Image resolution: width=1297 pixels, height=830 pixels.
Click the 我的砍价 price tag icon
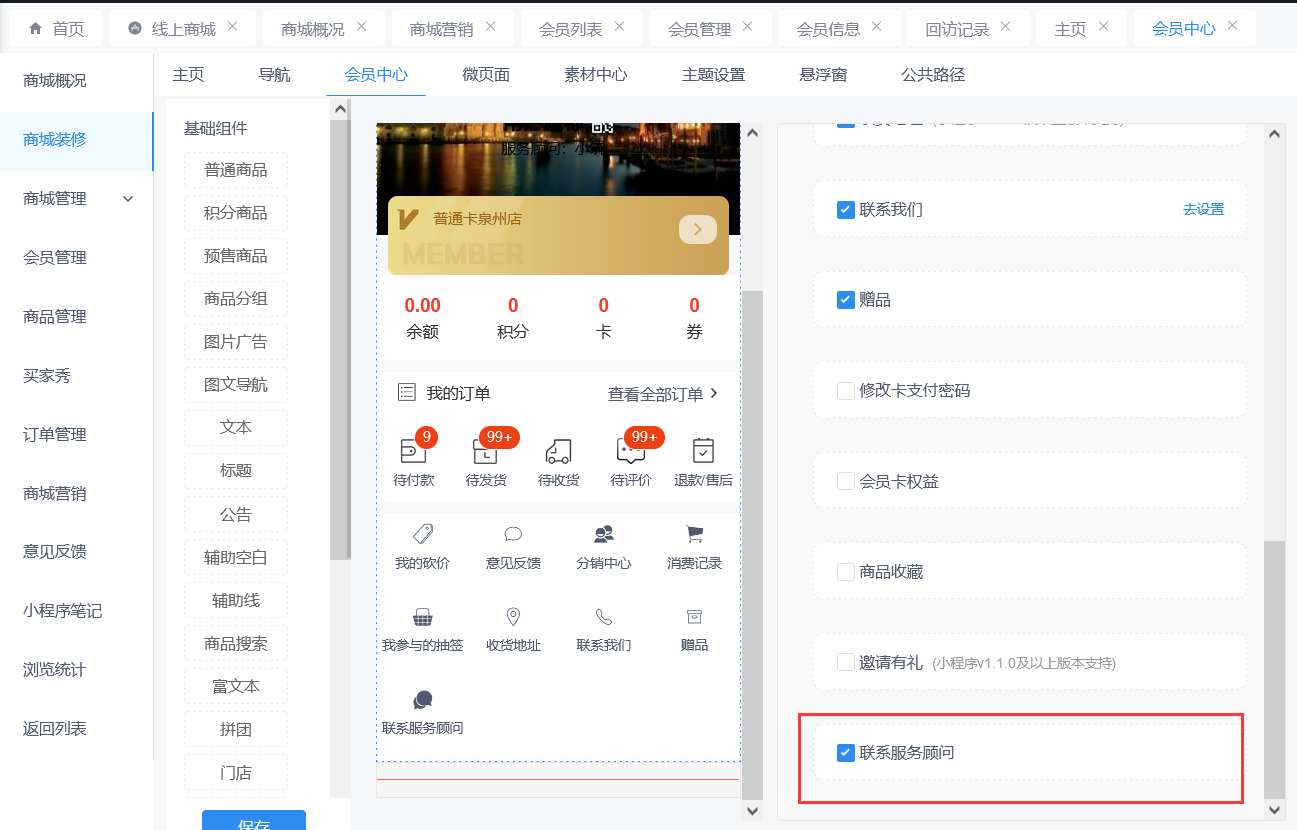422,534
